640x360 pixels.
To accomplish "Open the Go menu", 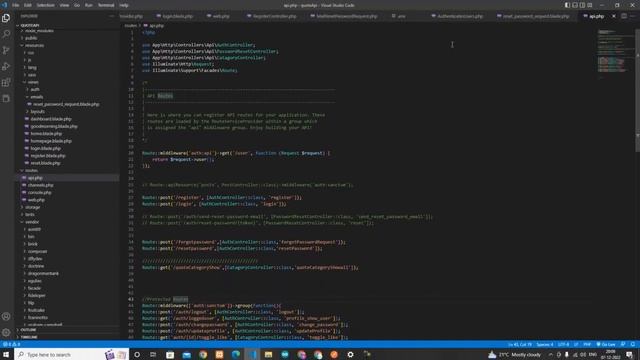I will [77, 5].
